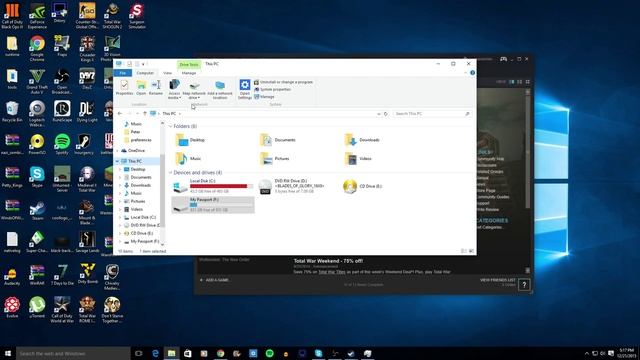Select the CD Drive (E:)
640x360 pixels.
coord(363,186)
